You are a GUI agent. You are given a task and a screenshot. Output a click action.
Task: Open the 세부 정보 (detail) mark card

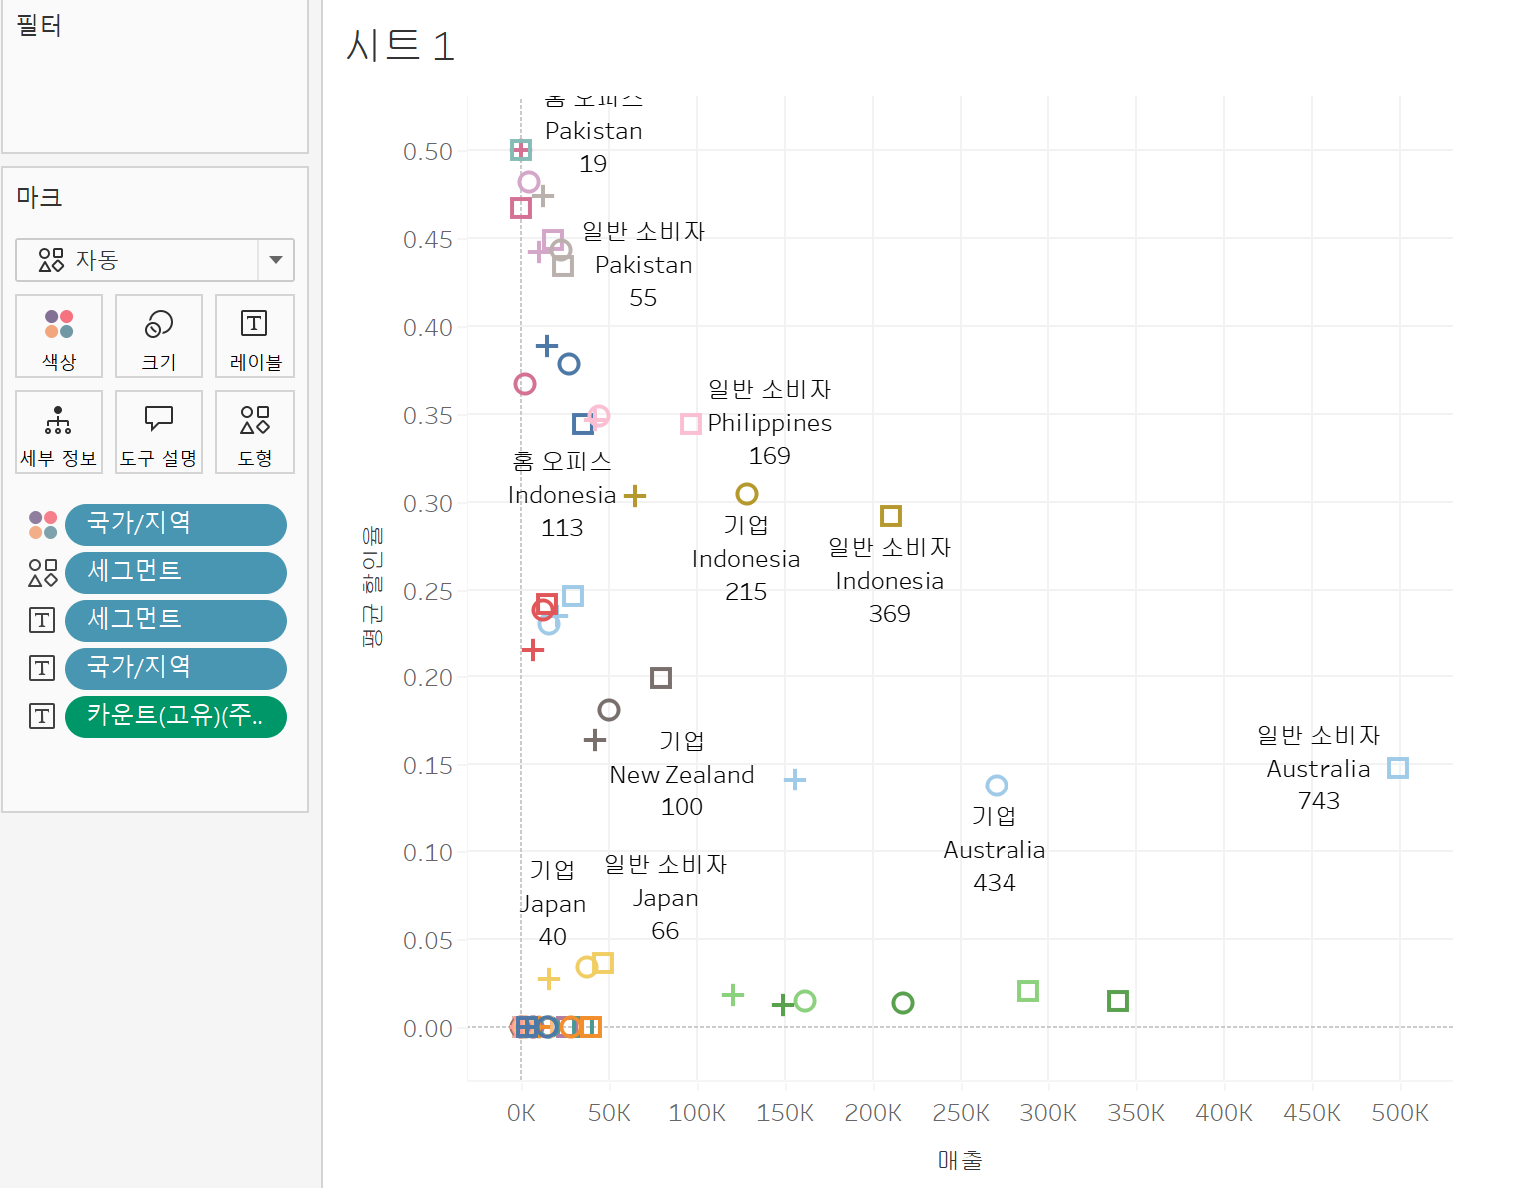(59, 432)
